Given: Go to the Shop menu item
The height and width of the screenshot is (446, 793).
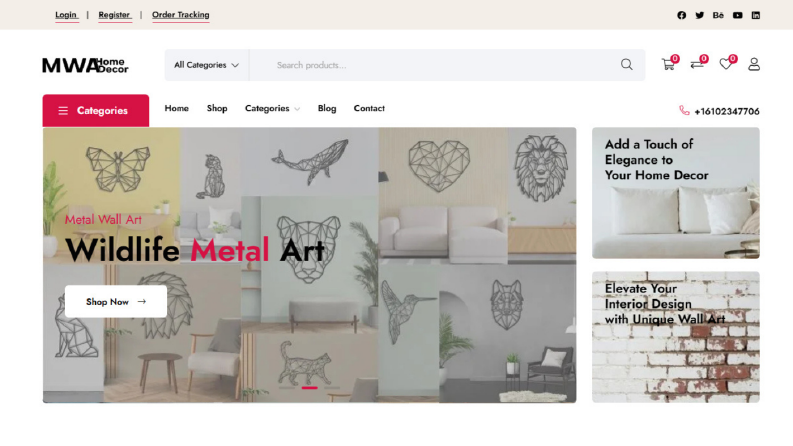Looking at the screenshot, I should pos(217,108).
